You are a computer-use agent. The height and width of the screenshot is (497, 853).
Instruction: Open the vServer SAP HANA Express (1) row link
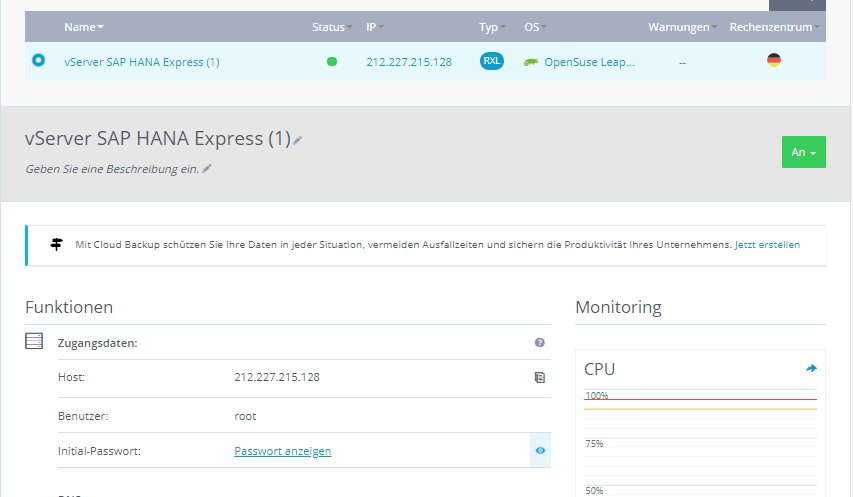141,62
